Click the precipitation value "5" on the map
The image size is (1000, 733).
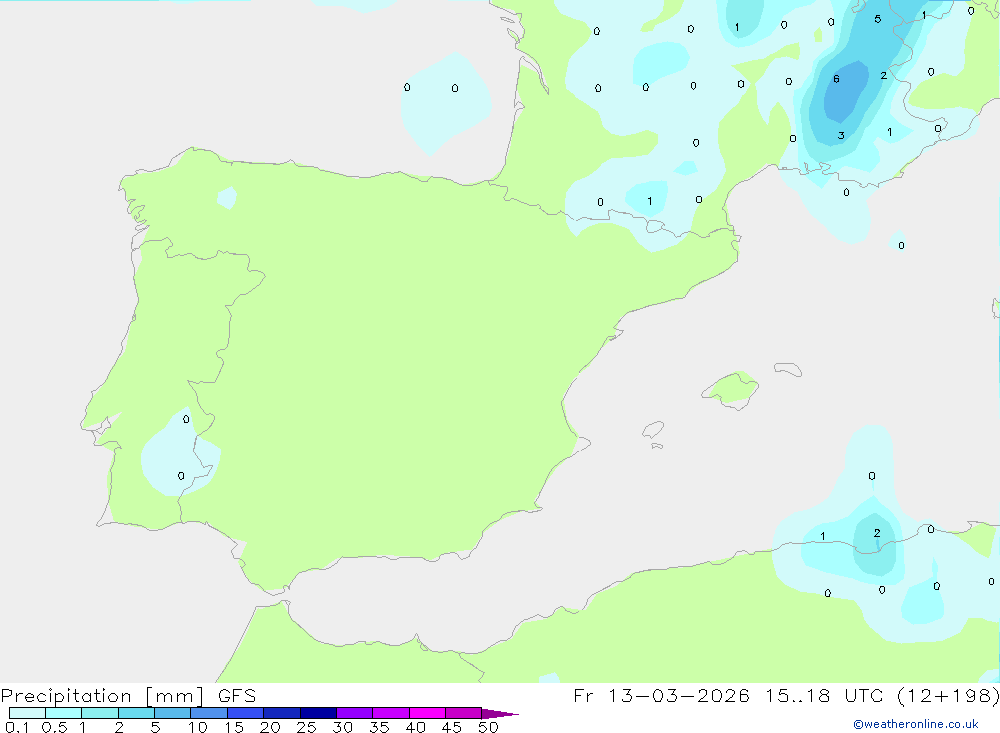coord(878,19)
